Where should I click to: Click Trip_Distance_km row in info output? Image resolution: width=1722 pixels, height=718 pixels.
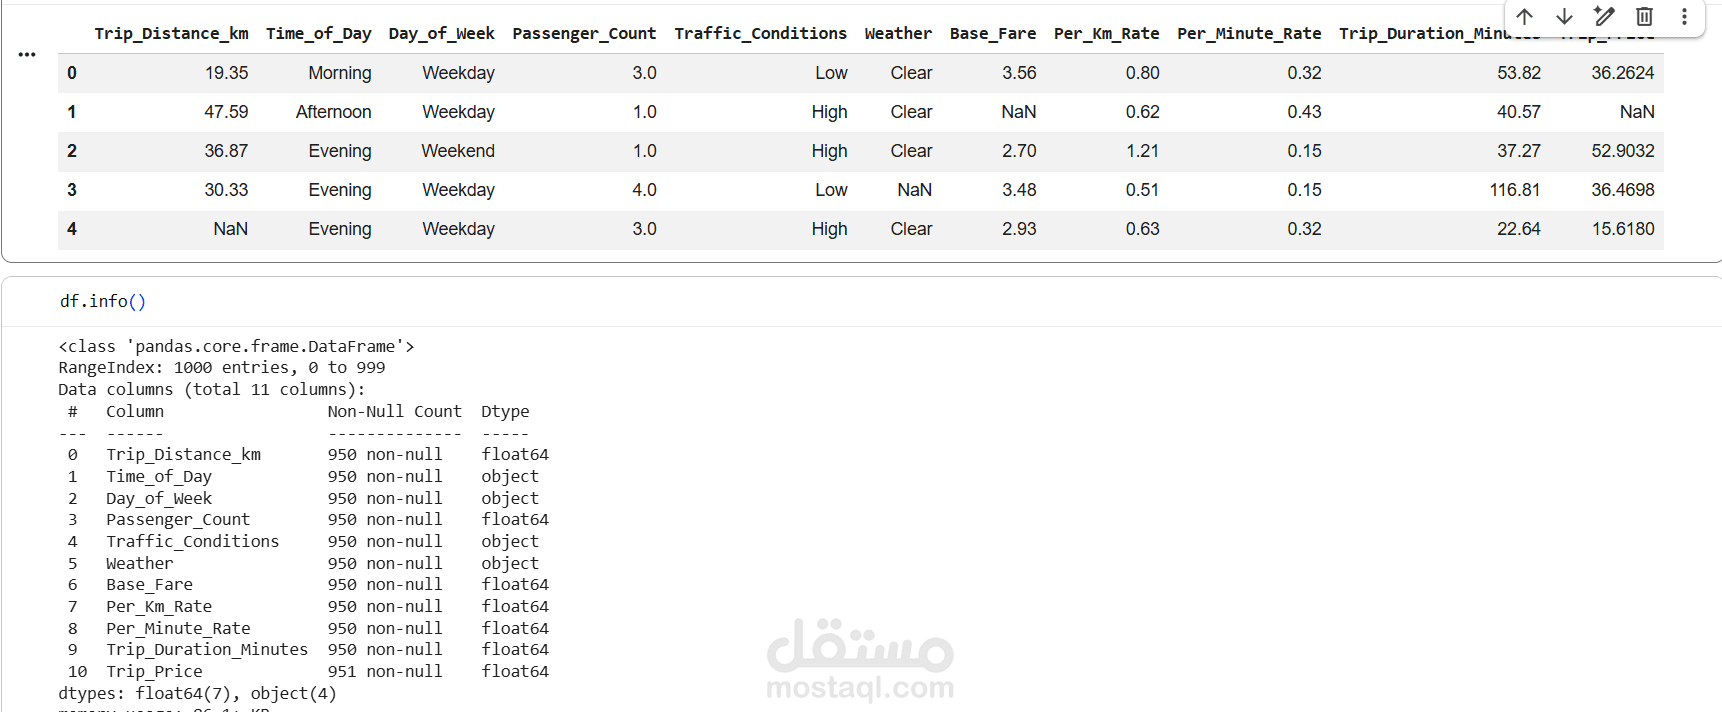coord(308,454)
